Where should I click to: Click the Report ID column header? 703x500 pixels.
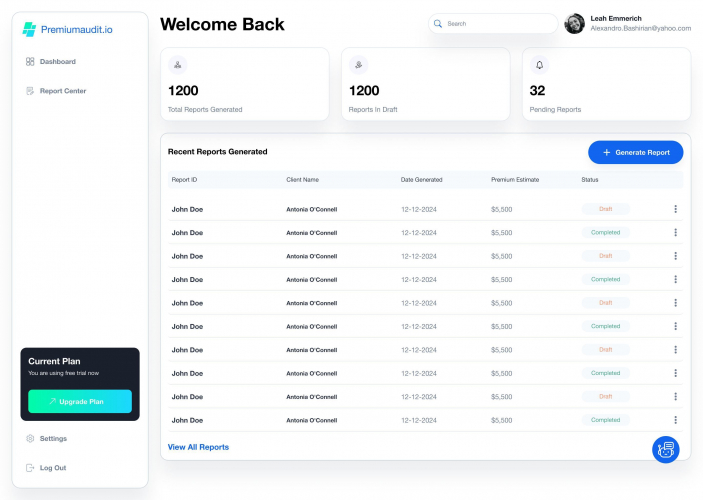184,180
